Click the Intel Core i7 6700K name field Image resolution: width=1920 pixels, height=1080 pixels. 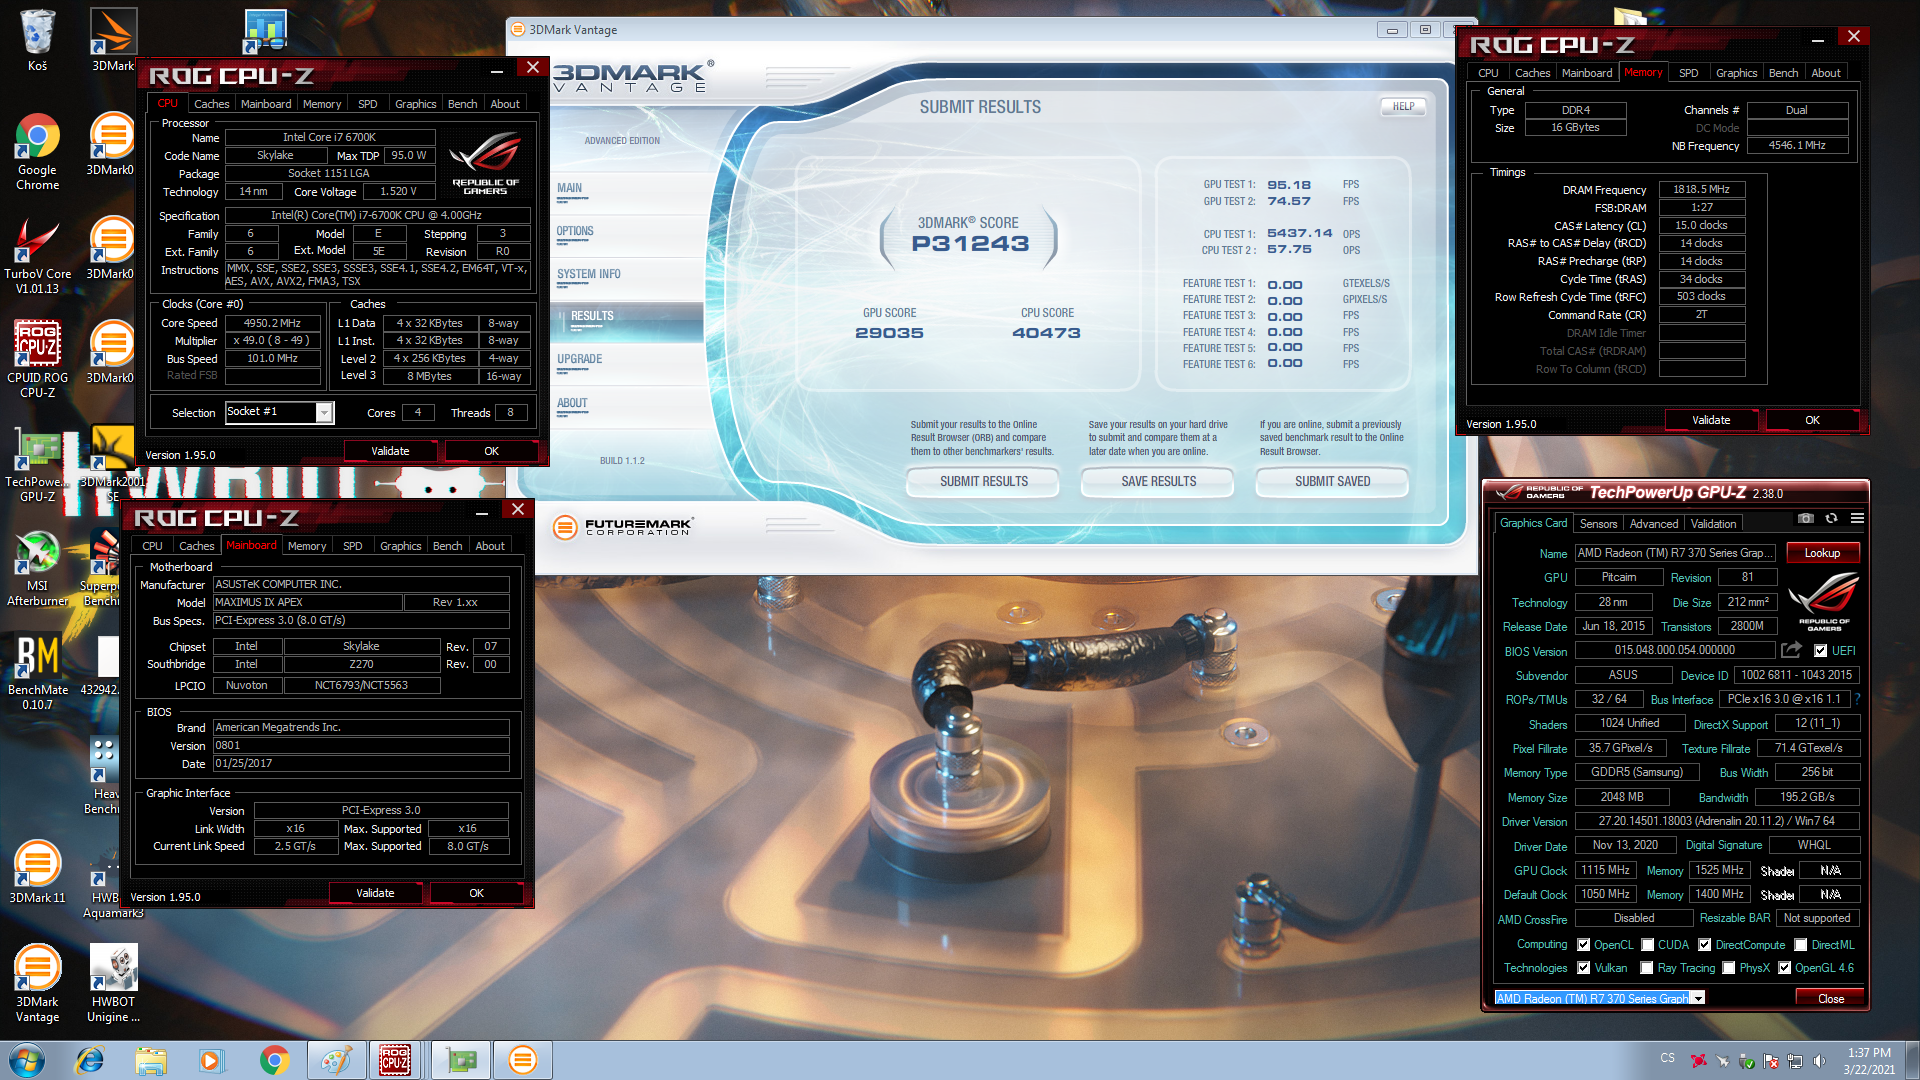(329, 137)
